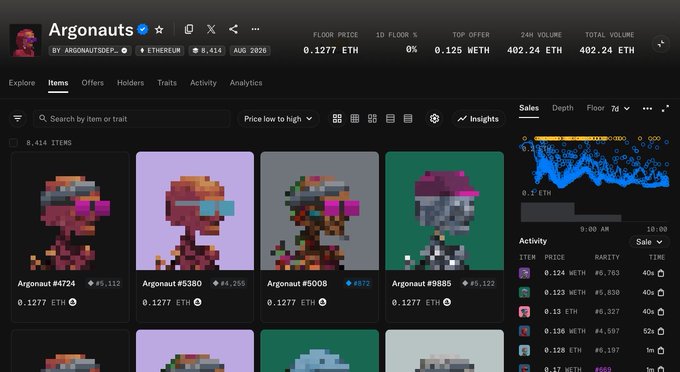Open the Price low to high sort dropdown

click(278, 119)
